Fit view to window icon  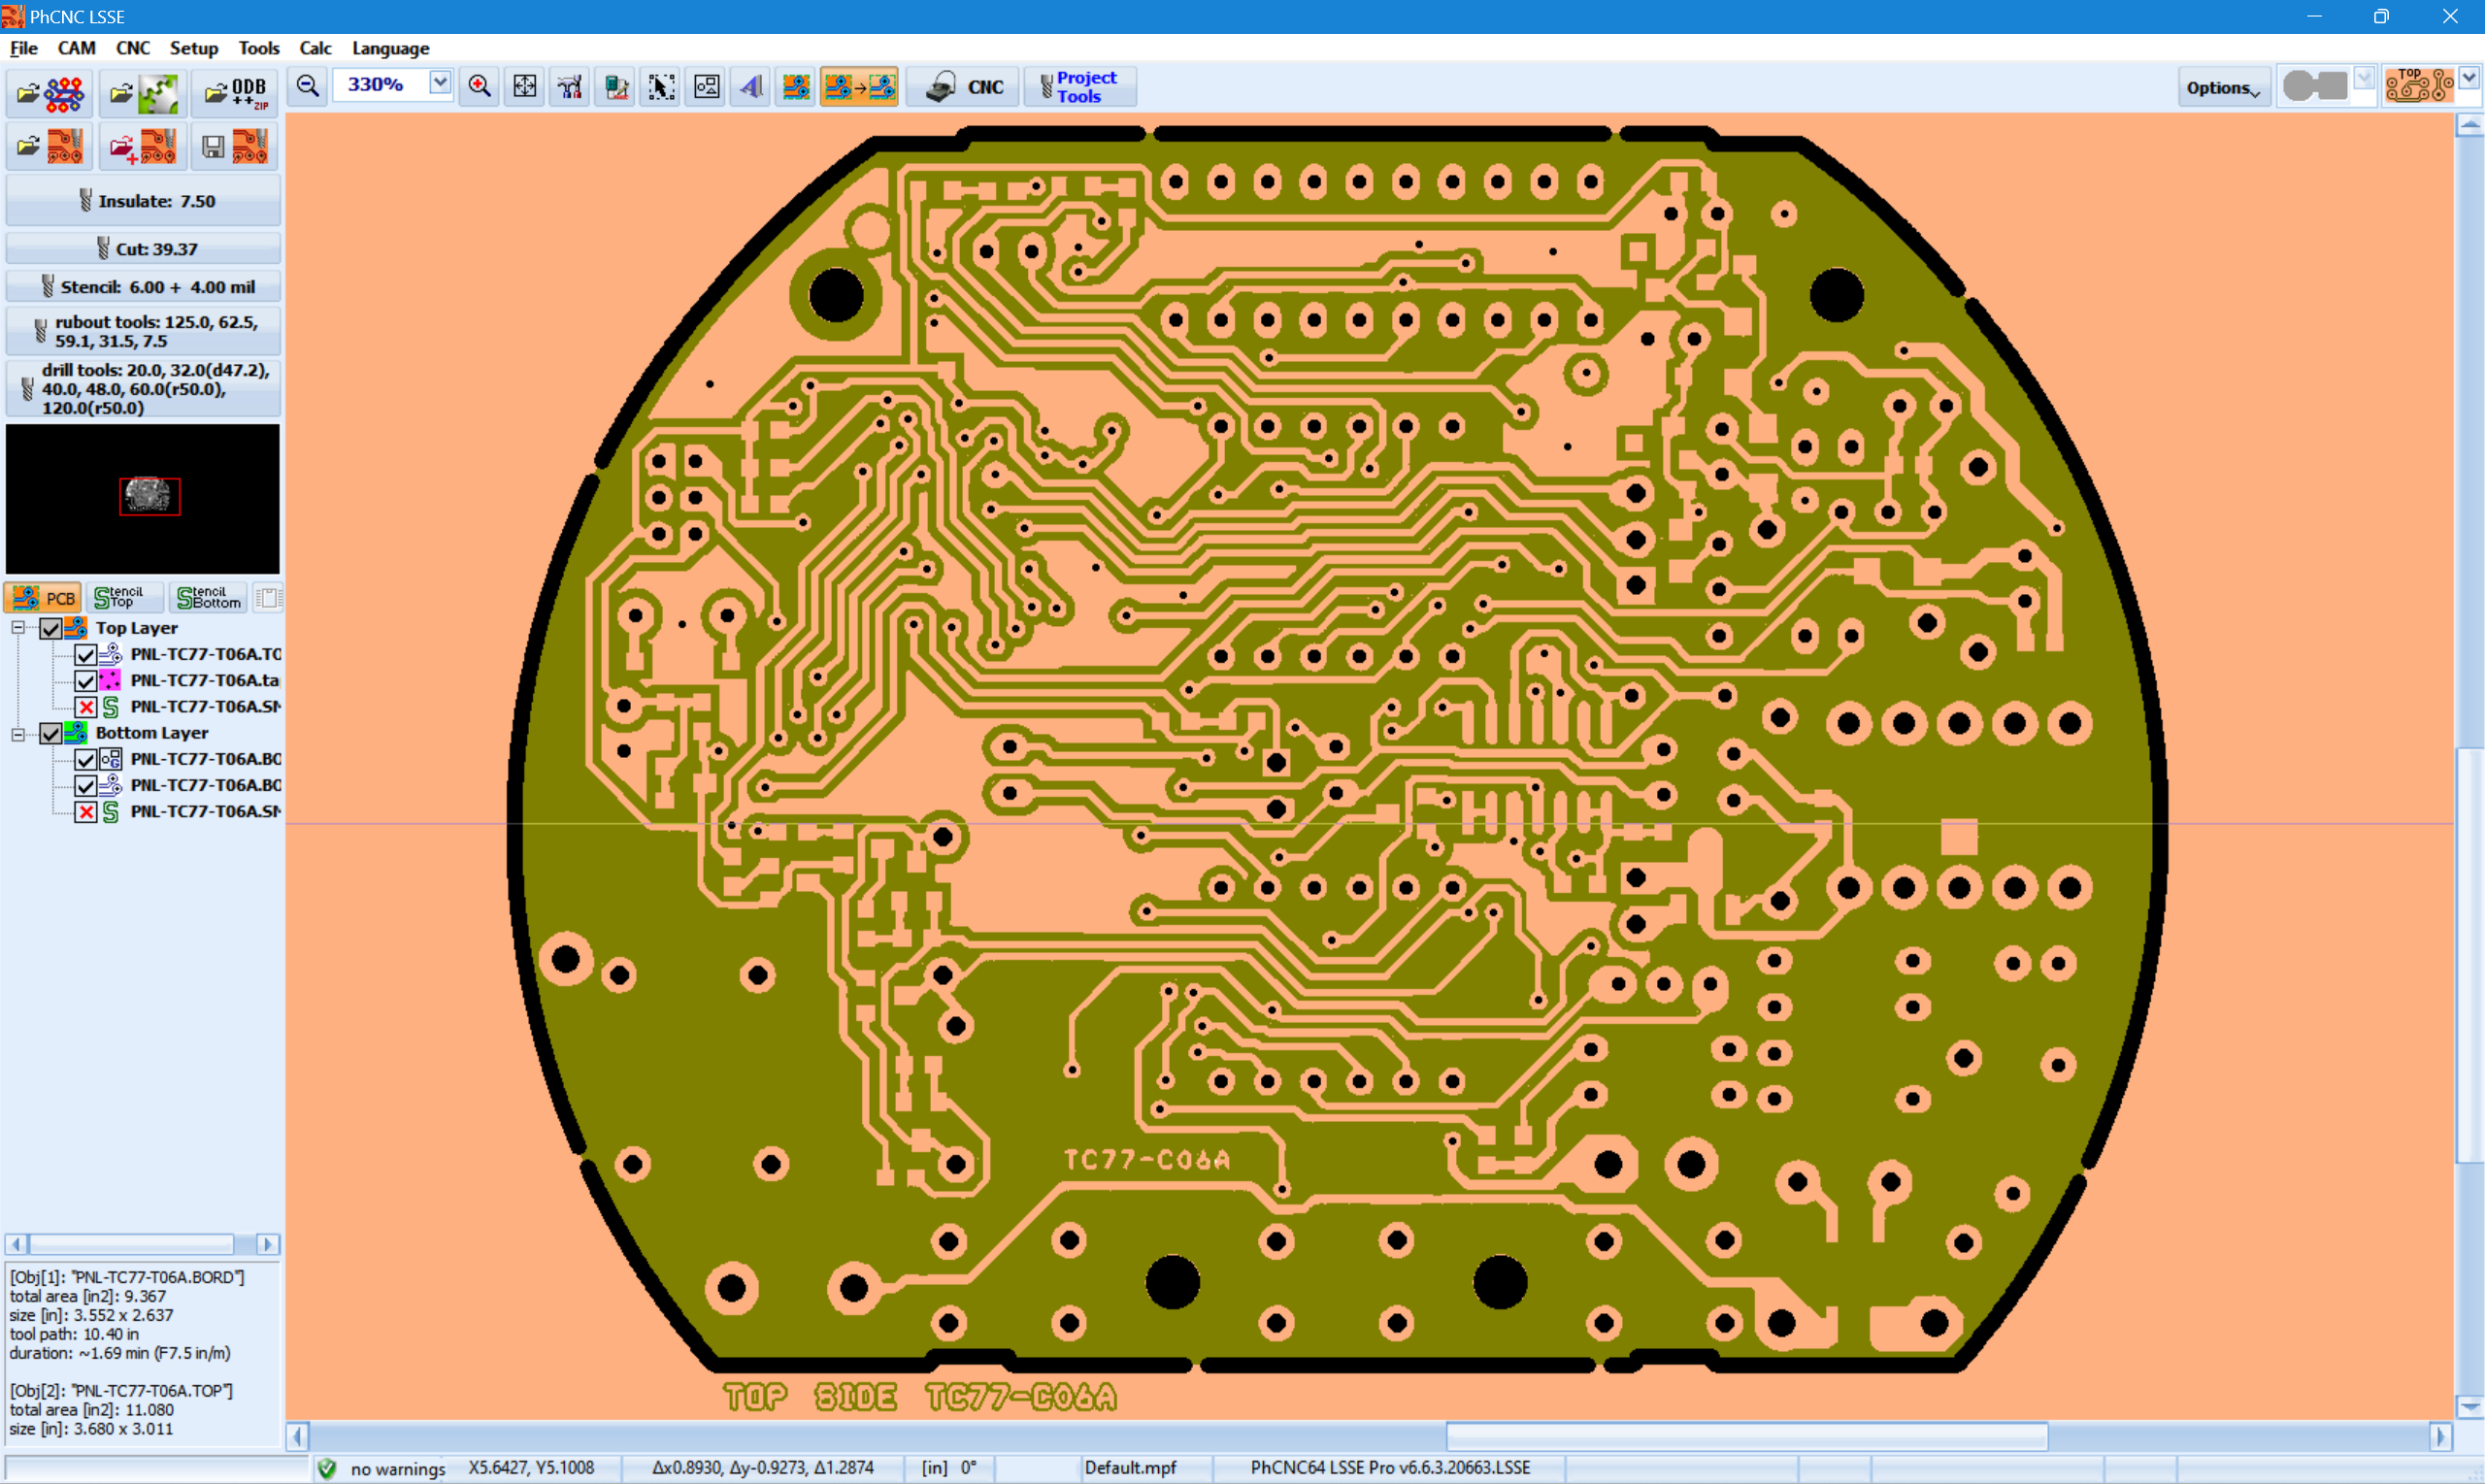click(x=525, y=87)
